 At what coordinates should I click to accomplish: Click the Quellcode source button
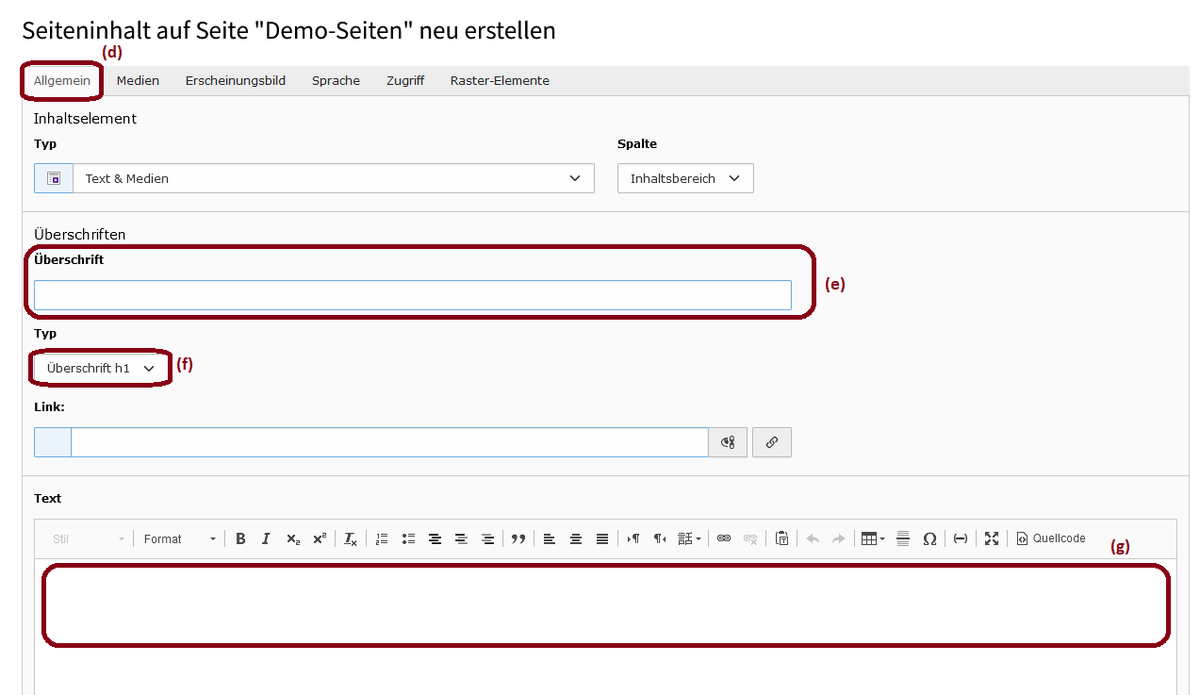click(x=1050, y=539)
